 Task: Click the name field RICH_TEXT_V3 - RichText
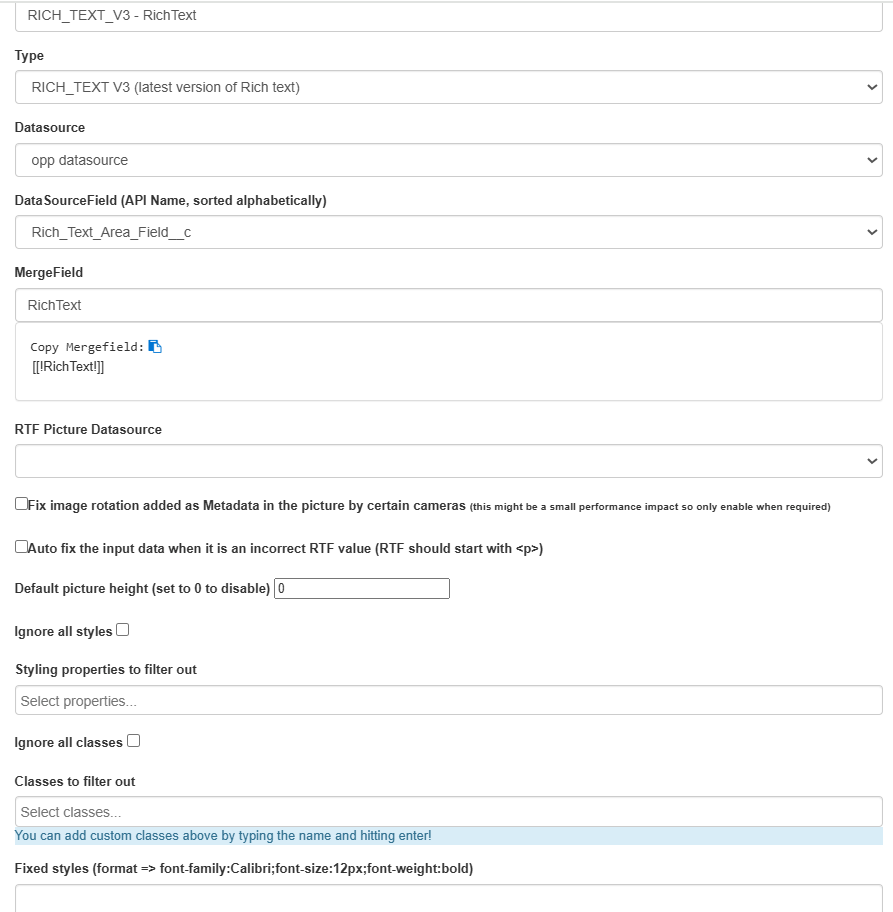449,16
